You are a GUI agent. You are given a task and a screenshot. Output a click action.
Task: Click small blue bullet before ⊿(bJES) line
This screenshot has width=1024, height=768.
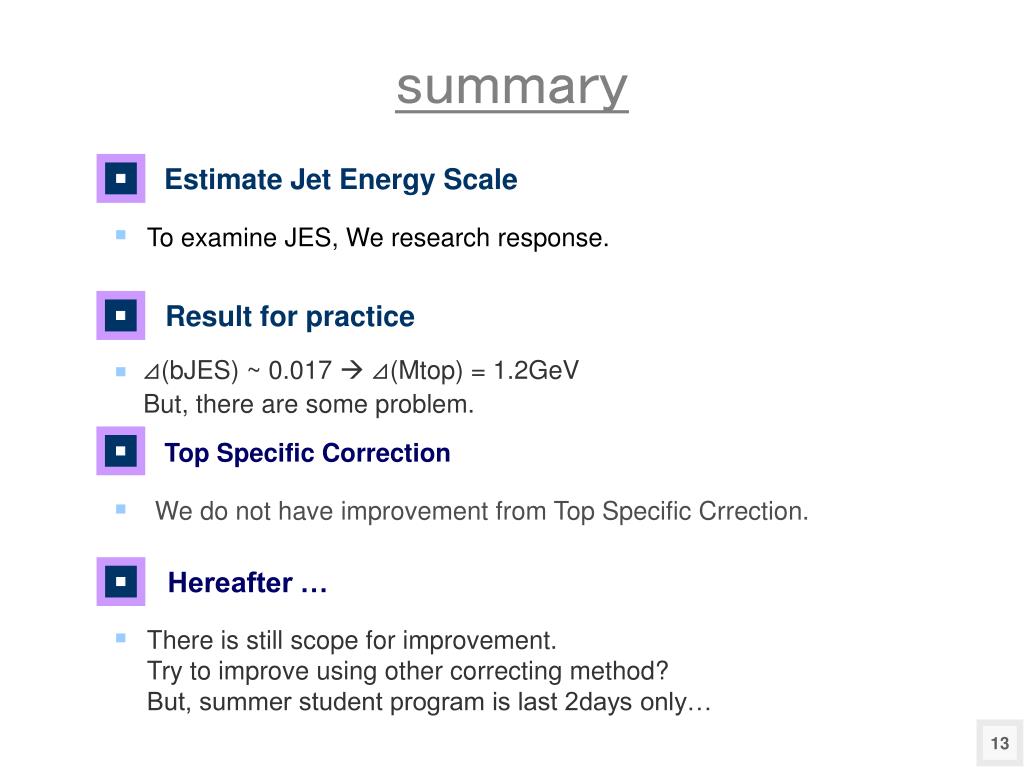(121, 372)
